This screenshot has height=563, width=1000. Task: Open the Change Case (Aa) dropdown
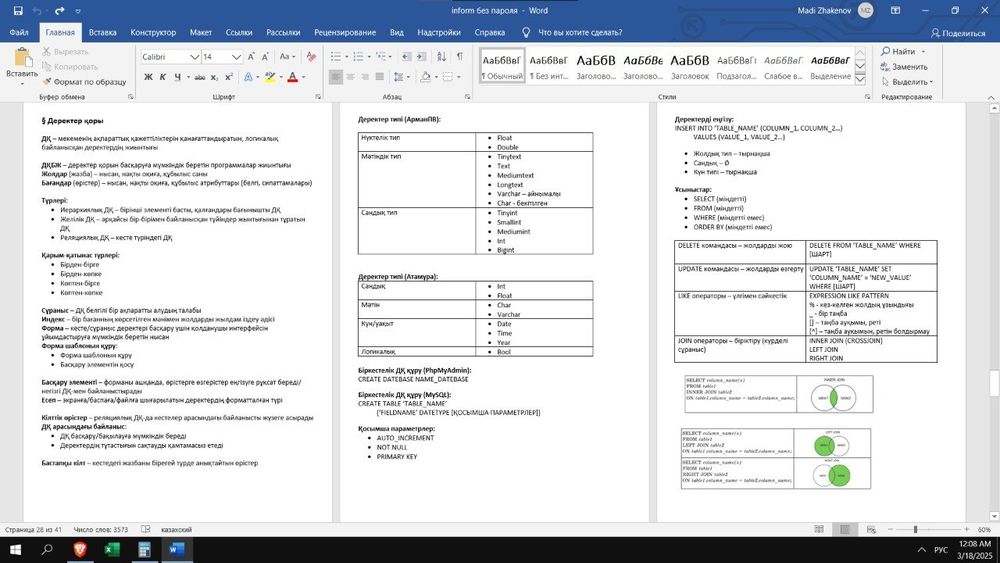288,57
